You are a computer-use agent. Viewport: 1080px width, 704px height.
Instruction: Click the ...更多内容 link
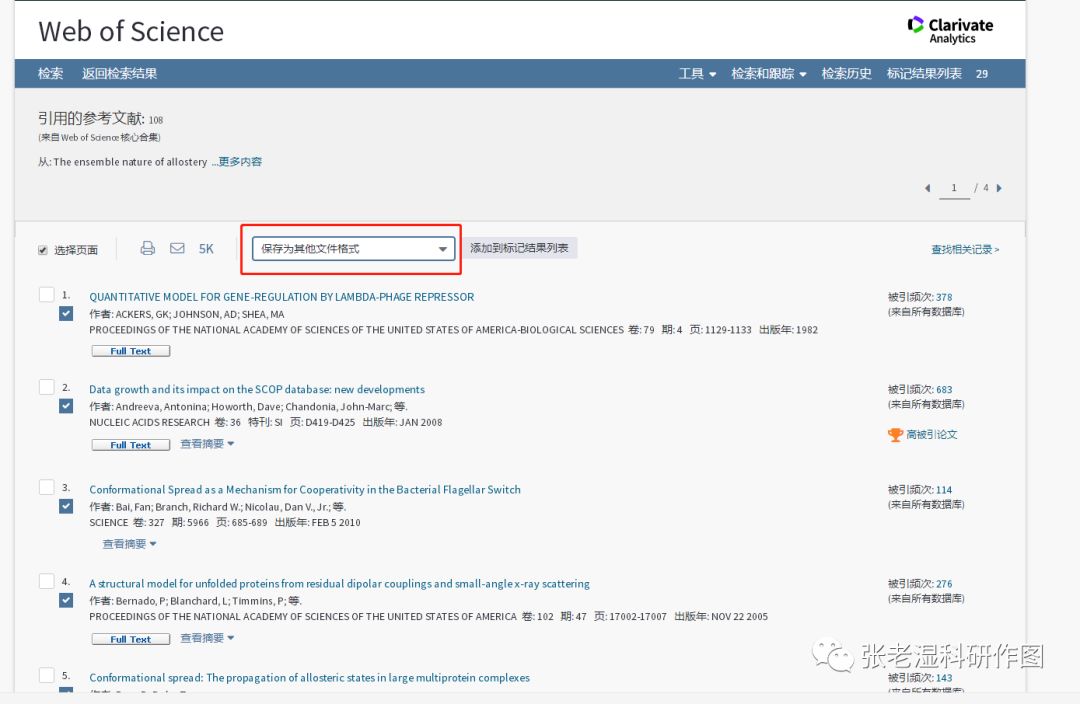tap(236, 162)
